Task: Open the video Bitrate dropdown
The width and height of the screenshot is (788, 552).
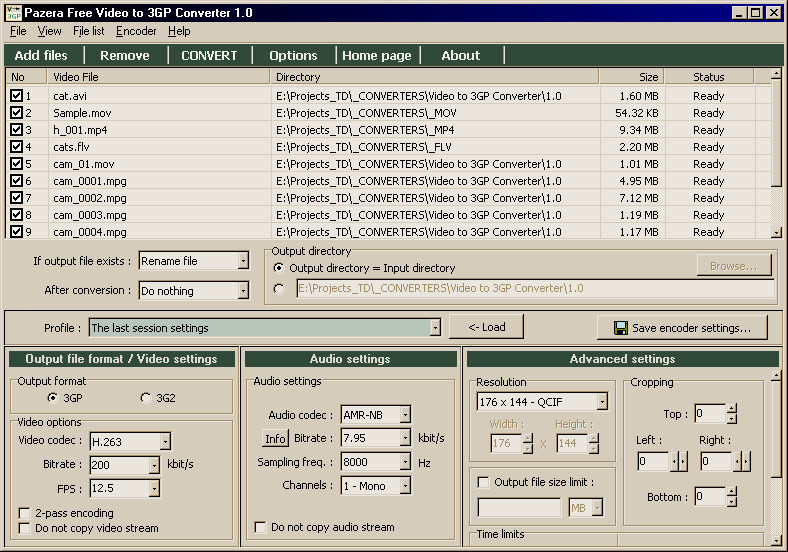Action: 154,465
